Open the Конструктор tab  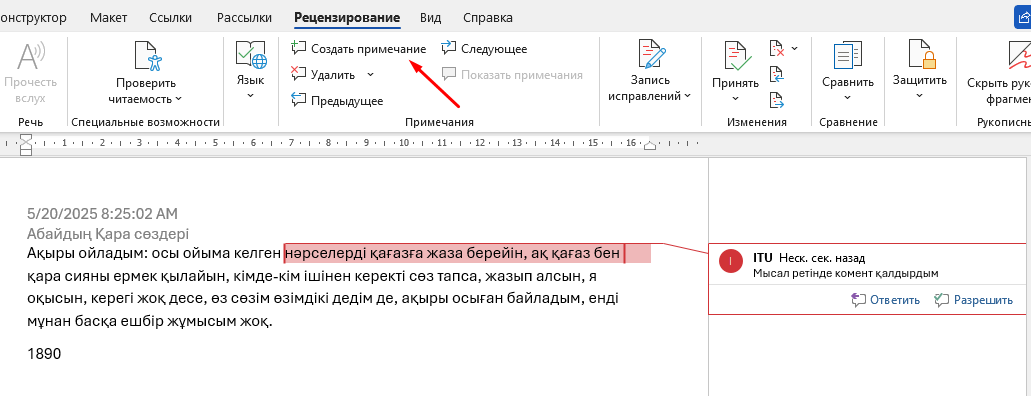[33, 18]
